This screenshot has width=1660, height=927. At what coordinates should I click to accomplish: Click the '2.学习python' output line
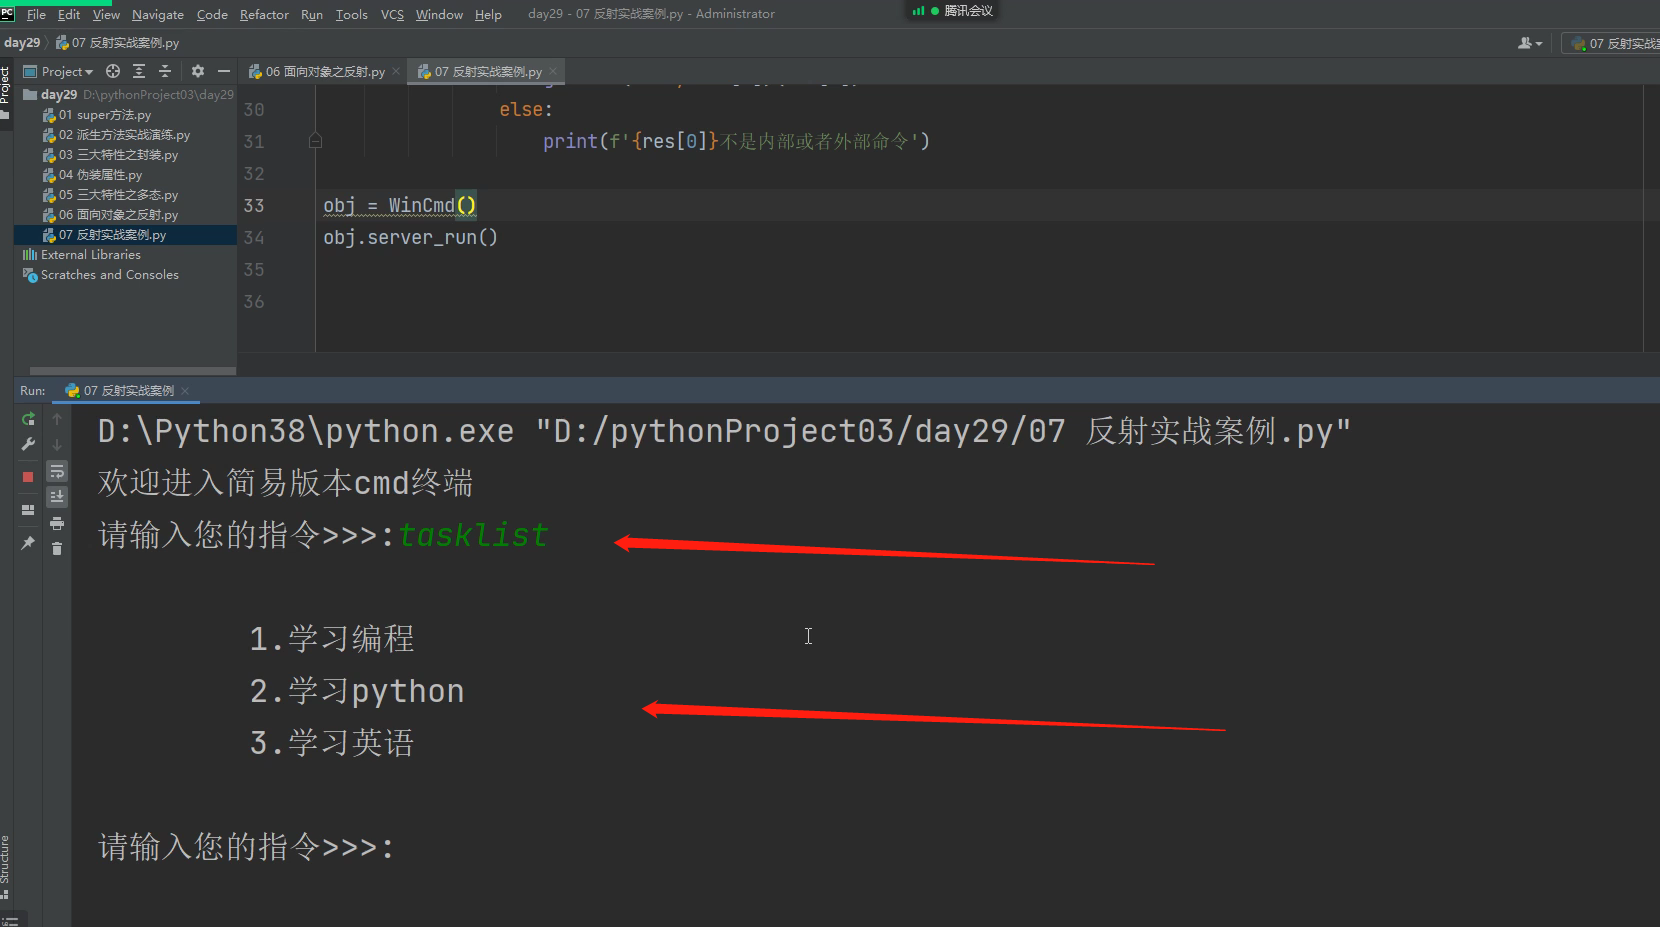tap(357, 691)
